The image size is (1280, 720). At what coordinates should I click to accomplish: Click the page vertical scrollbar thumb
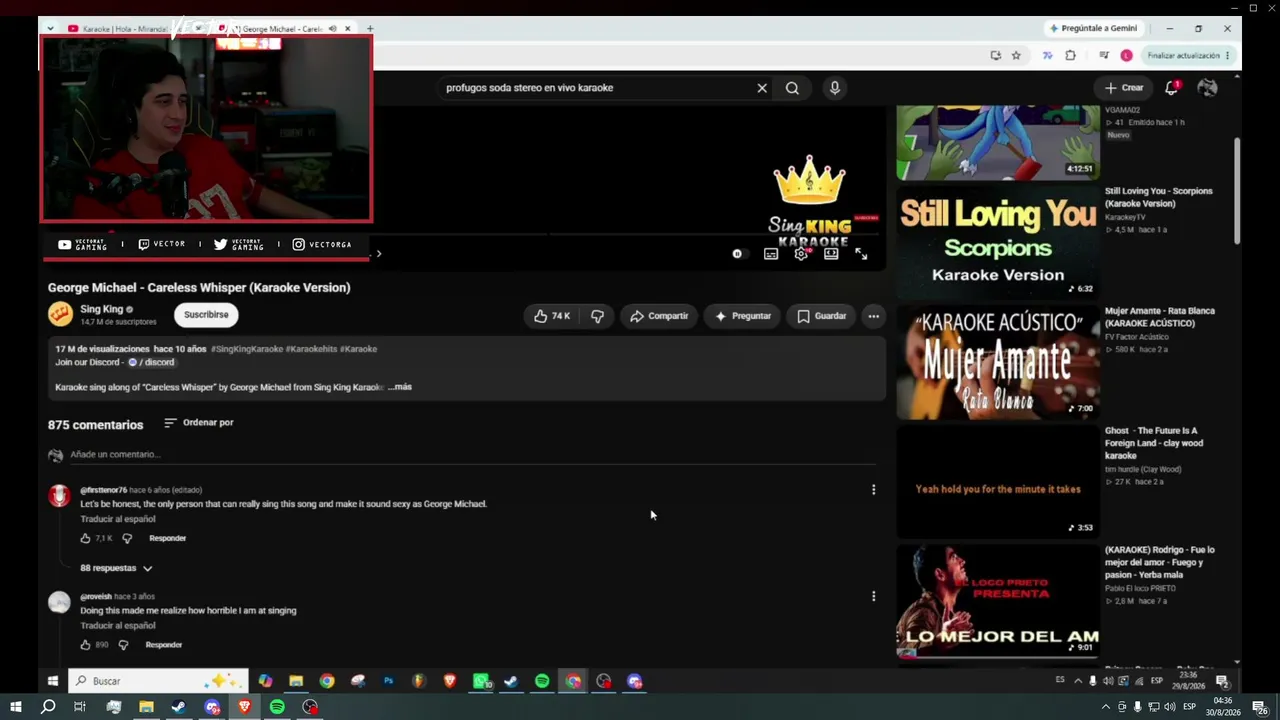click(1237, 190)
